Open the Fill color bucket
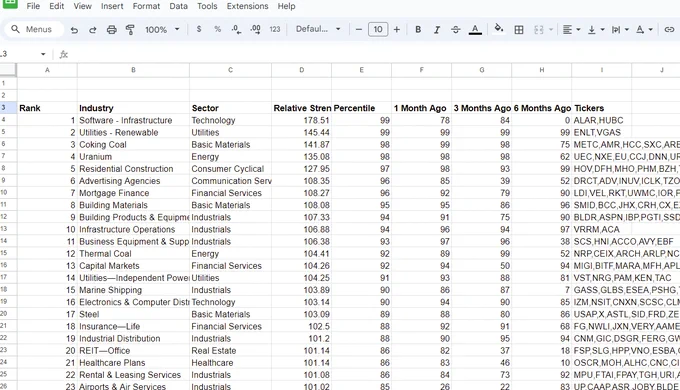Image resolution: width=680 pixels, height=390 pixels. 499,29
